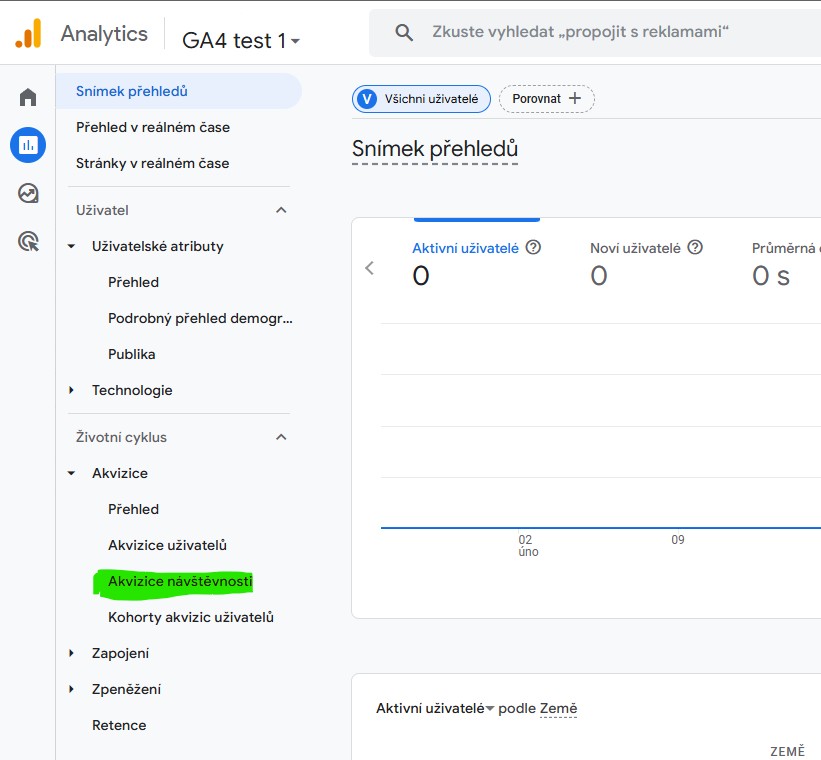821x760 pixels.
Task: Click the help icon beside Aktivní uživatelé
Action: click(x=533, y=247)
